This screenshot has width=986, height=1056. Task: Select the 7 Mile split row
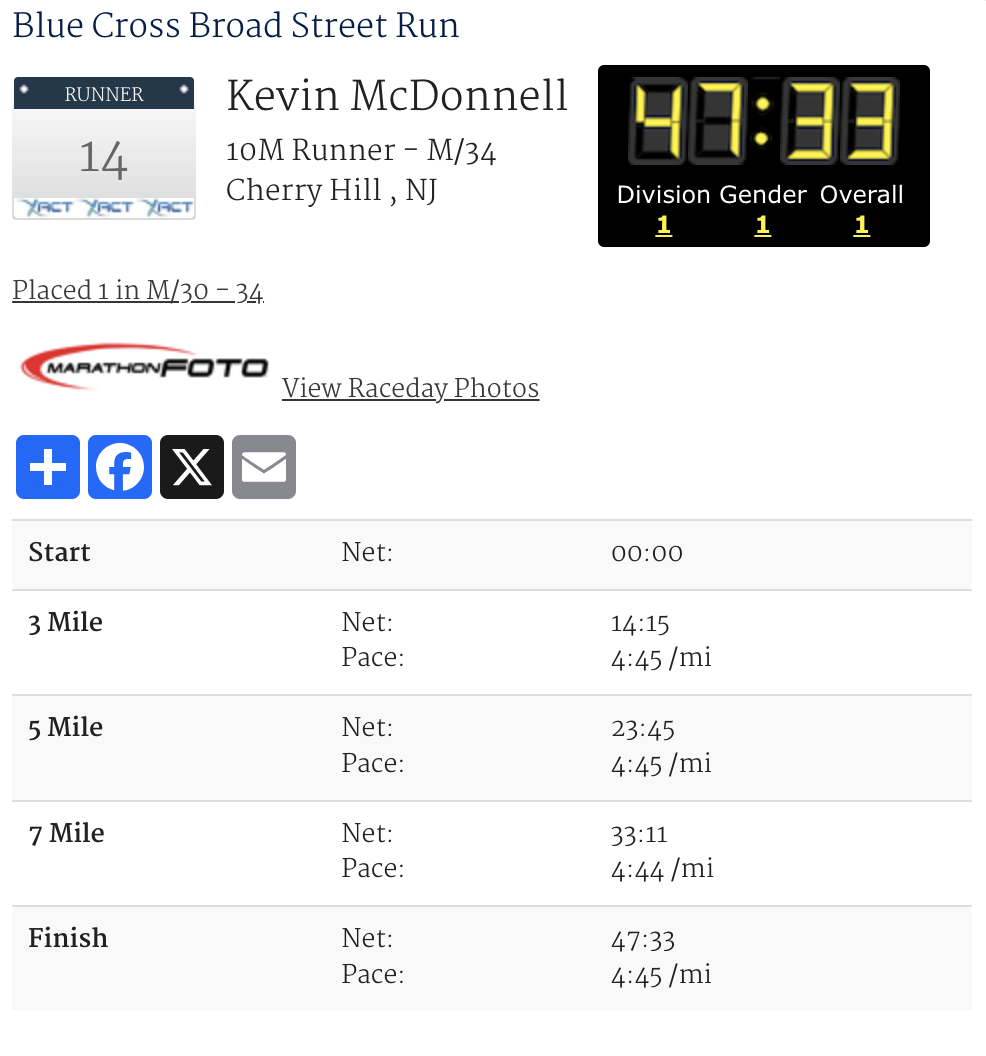click(x=491, y=852)
